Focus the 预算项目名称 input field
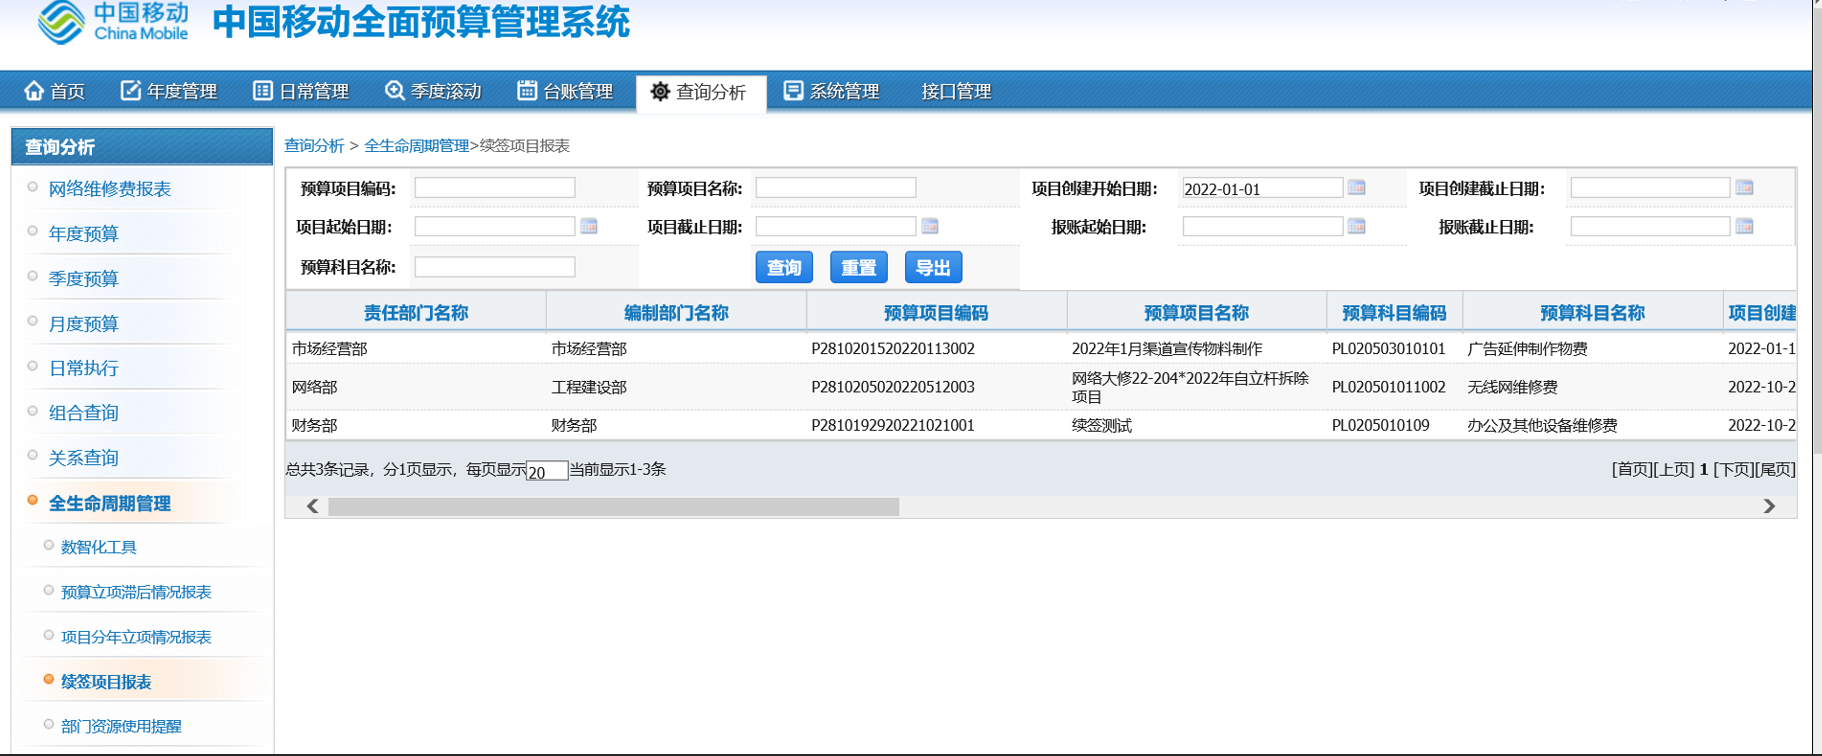 pos(836,188)
